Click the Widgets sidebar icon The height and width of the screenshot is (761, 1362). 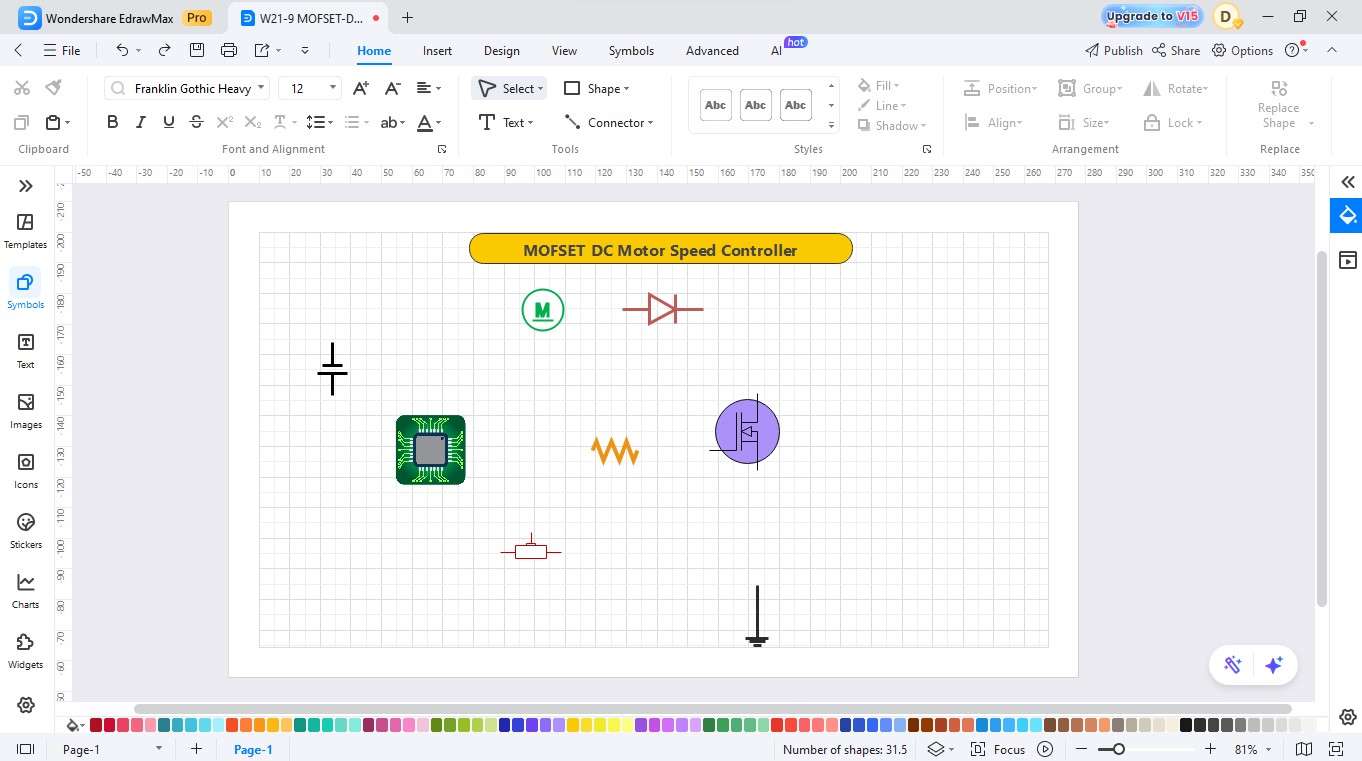point(25,650)
